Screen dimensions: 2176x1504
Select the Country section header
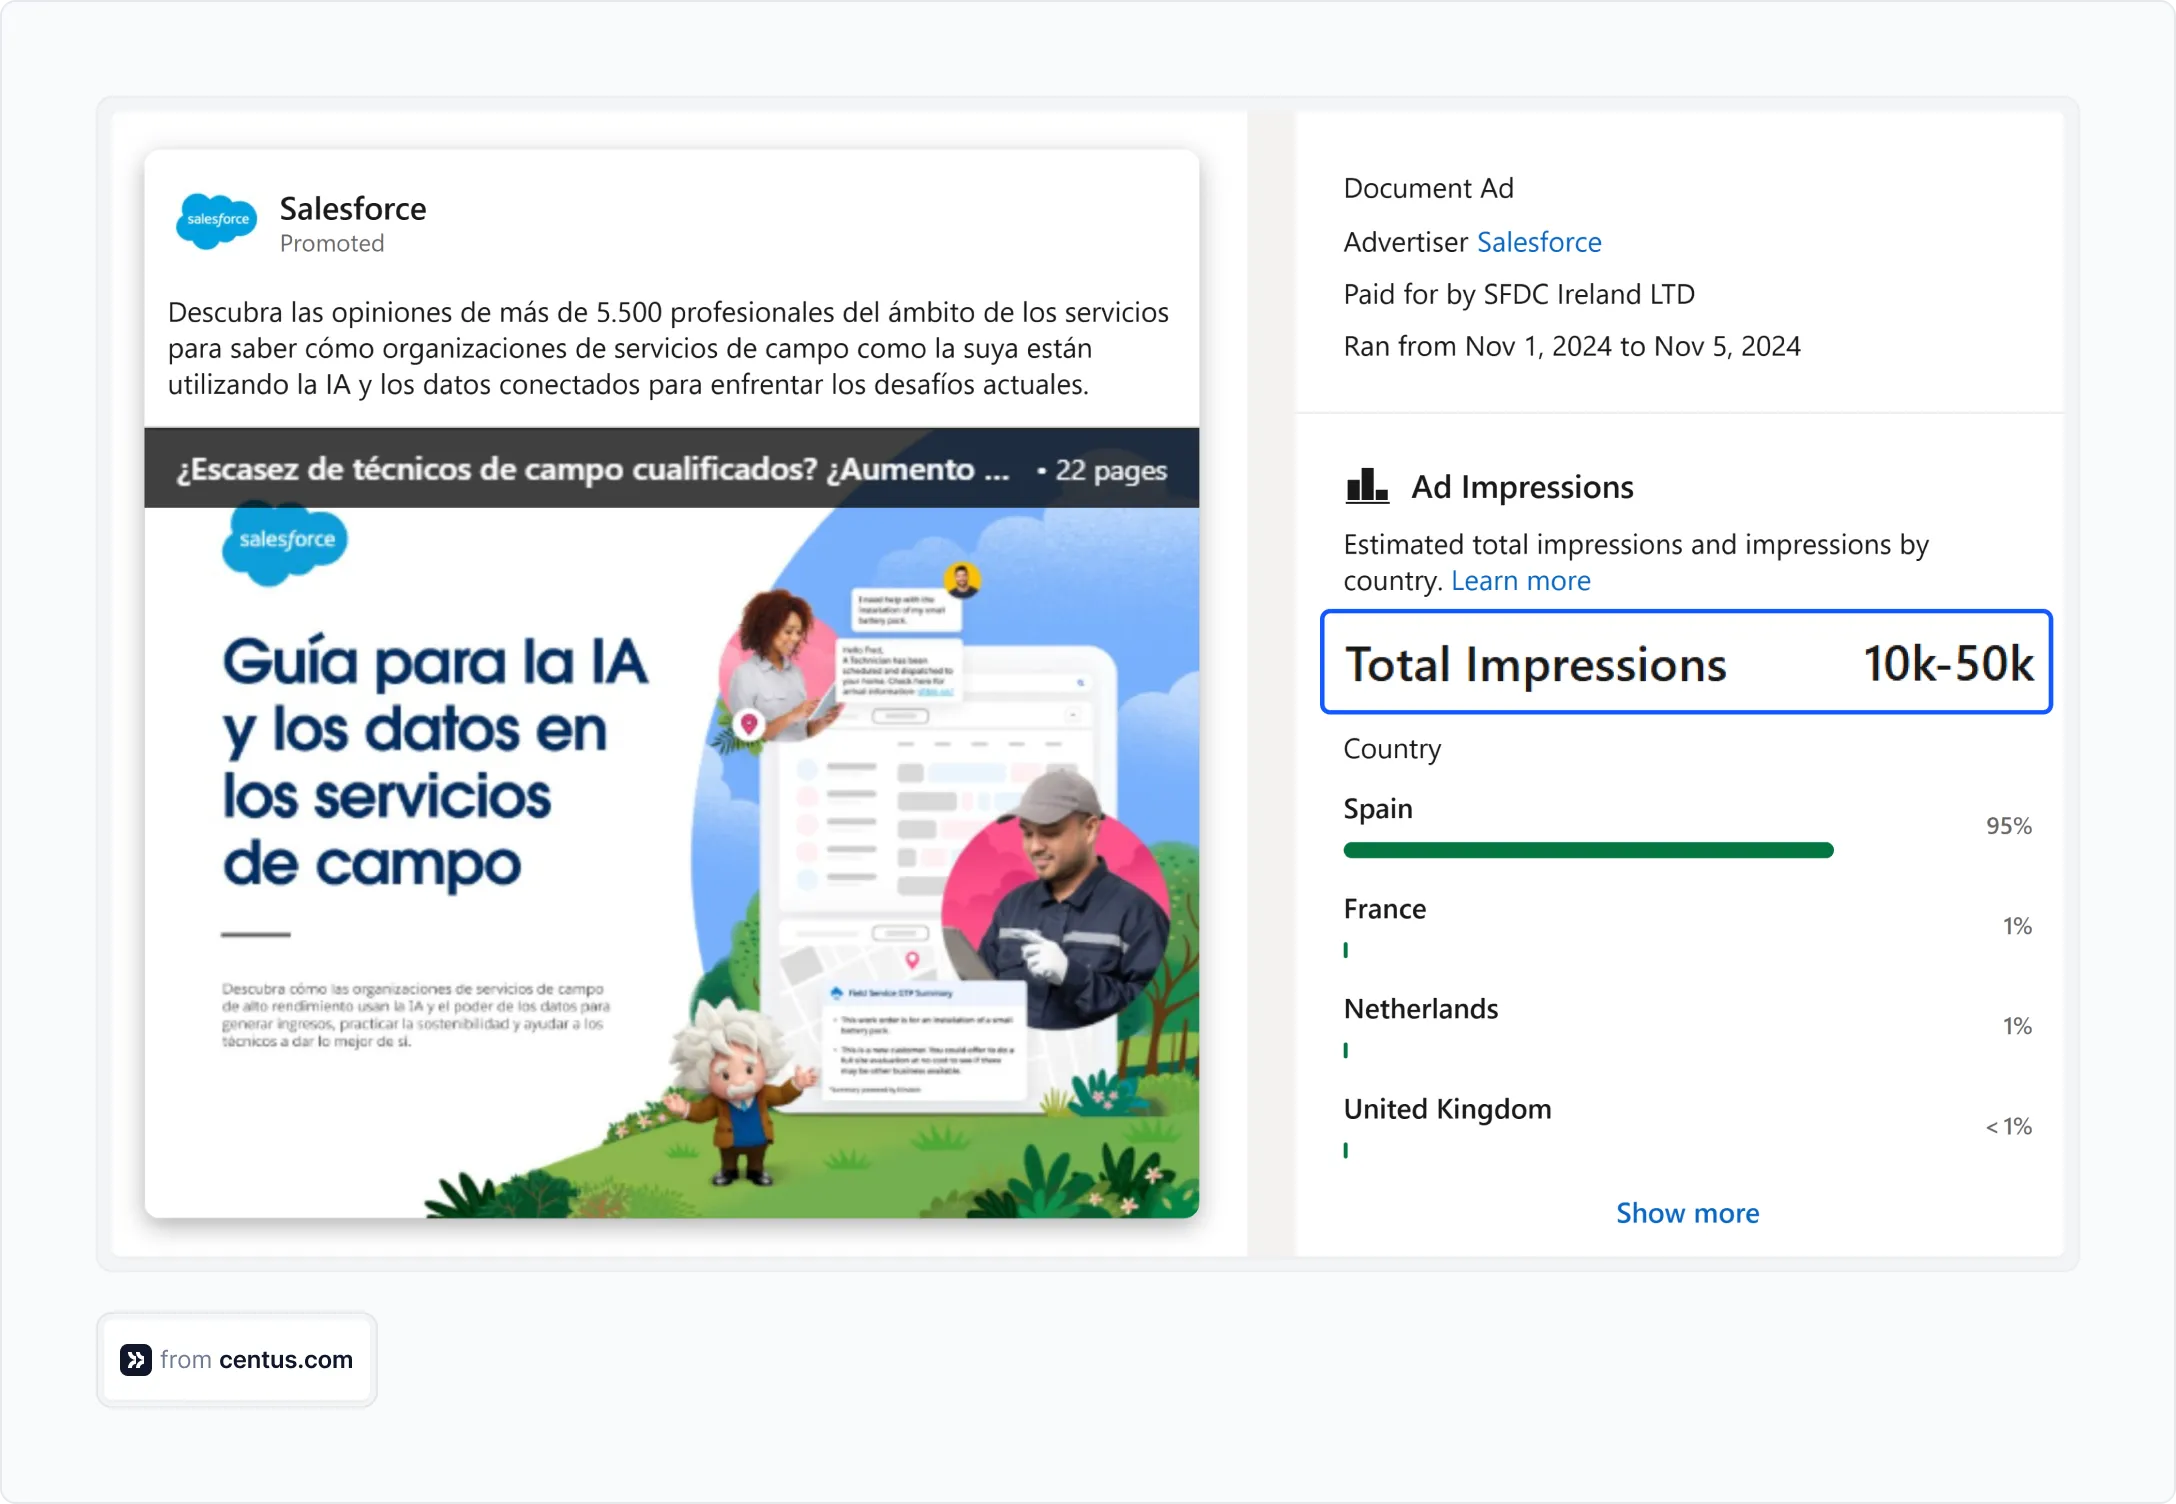pyautogui.click(x=1391, y=748)
